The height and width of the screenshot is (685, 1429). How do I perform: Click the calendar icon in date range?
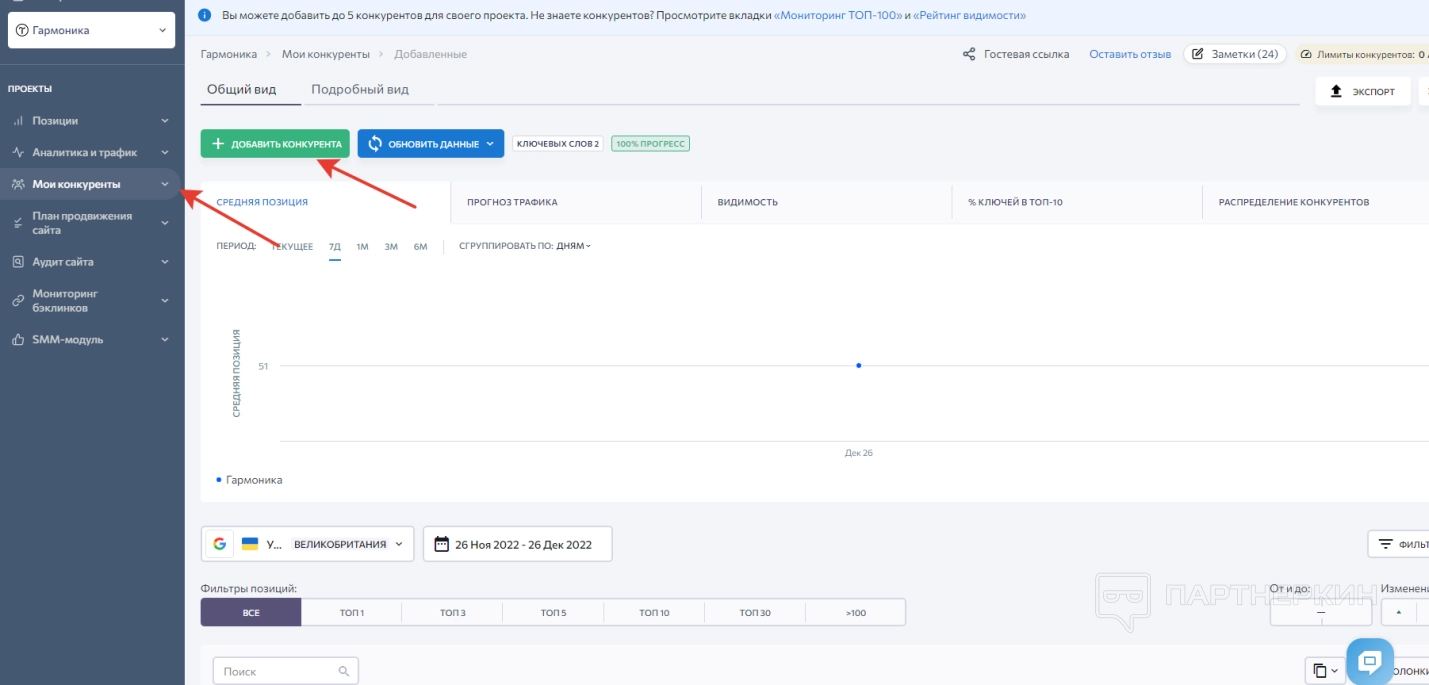tap(441, 544)
